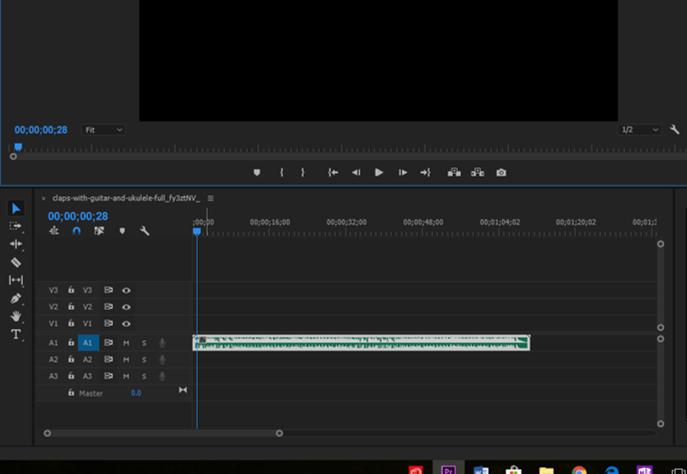Toggle lock on track V3
Screen dimensions: 687x474
point(71,290)
